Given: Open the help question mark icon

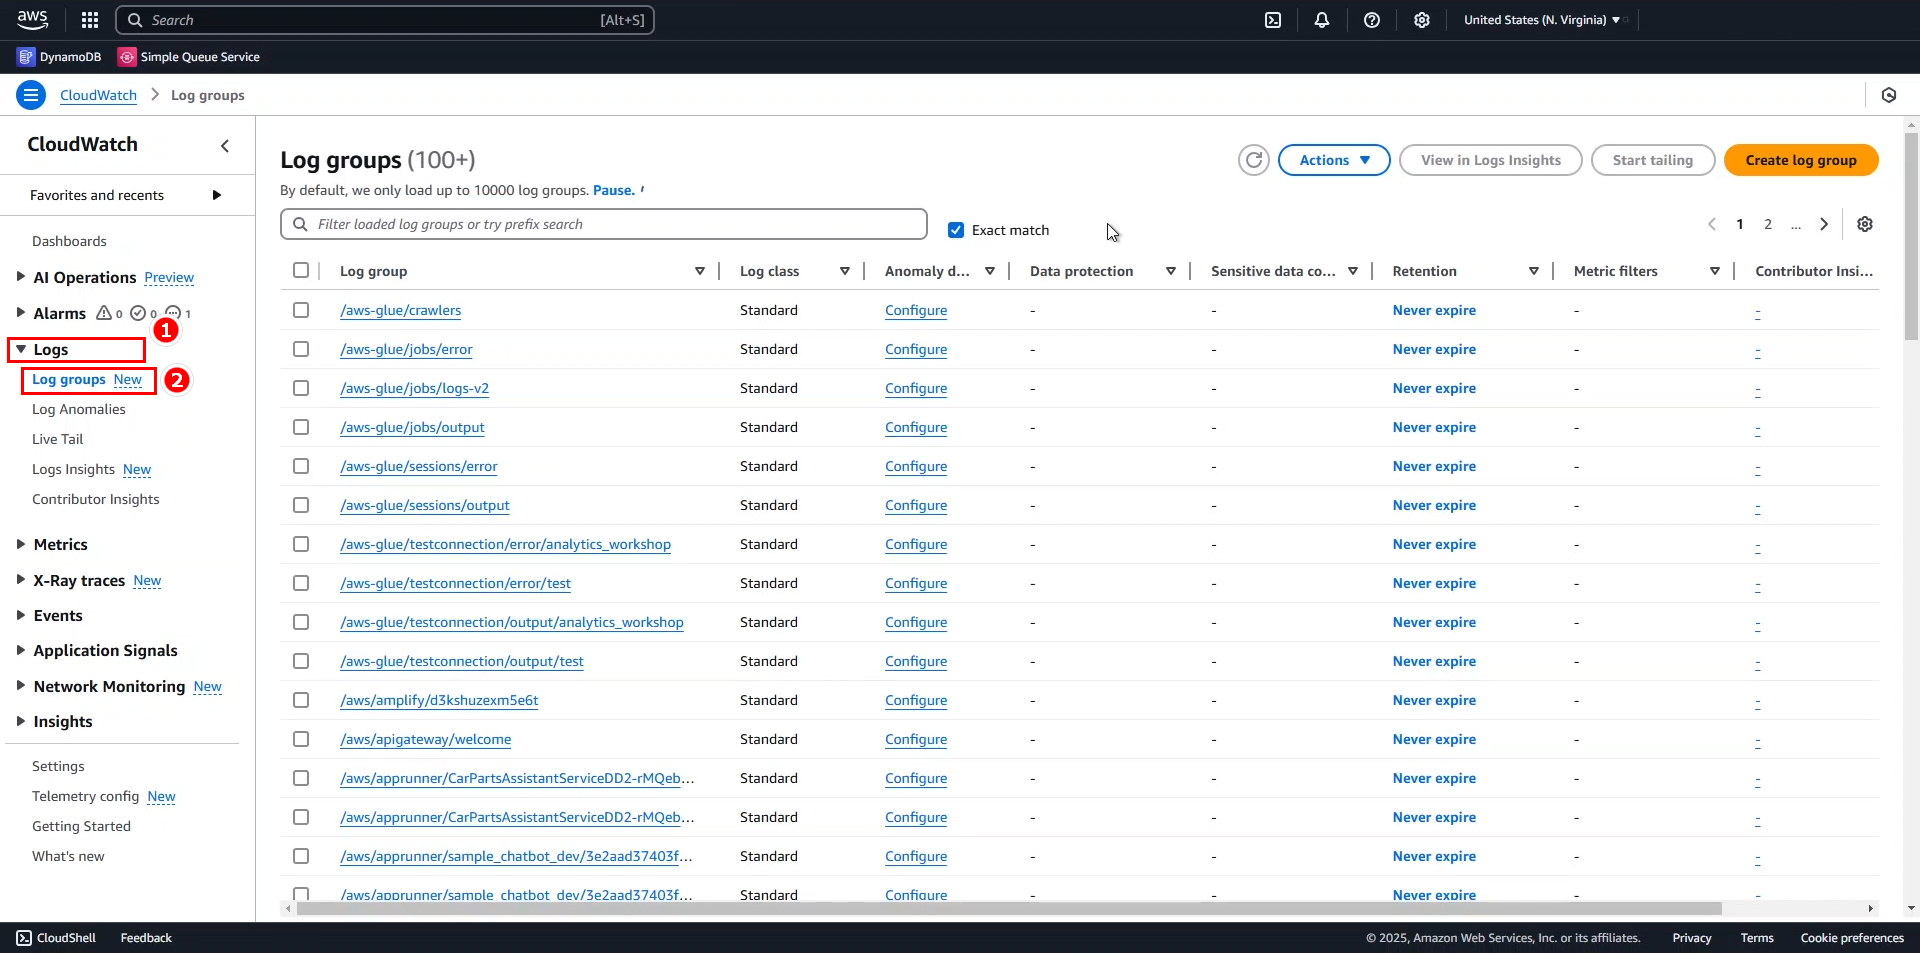Looking at the screenshot, I should click(x=1372, y=20).
